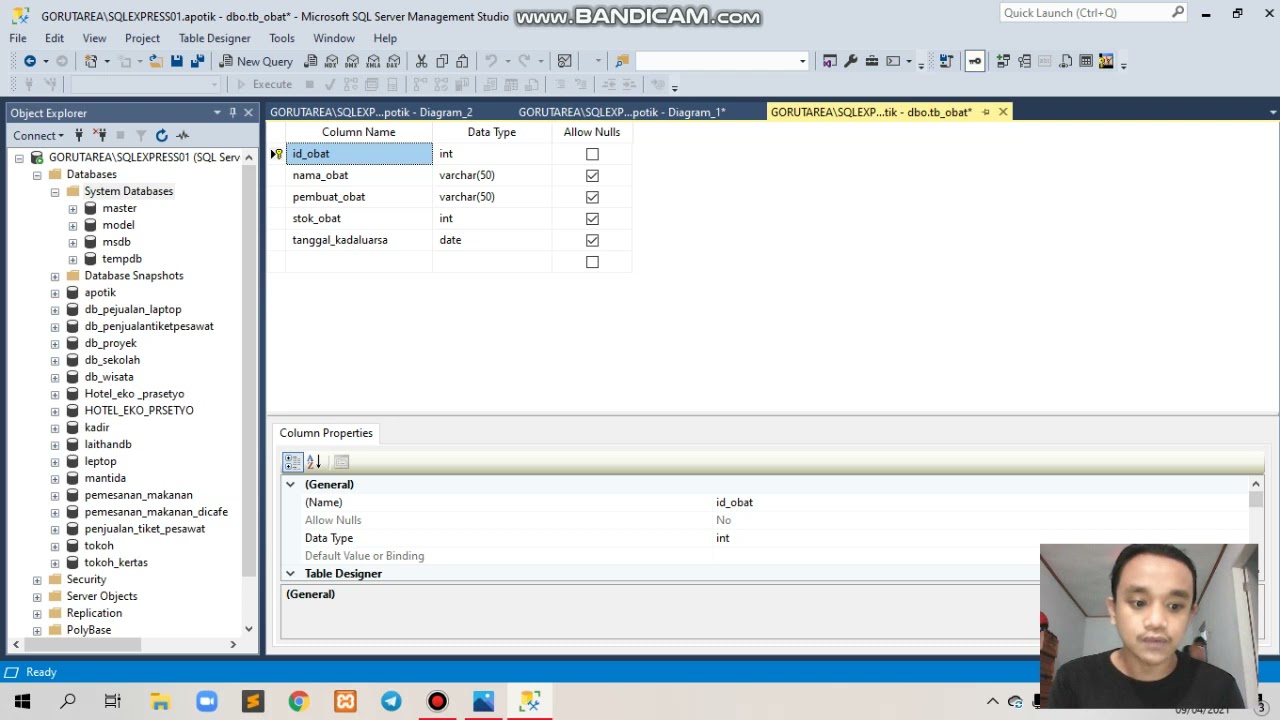Click the New Query button
The height and width of the screenshot is (720, 1280).
pyautogui.click(x=256, y=61)
